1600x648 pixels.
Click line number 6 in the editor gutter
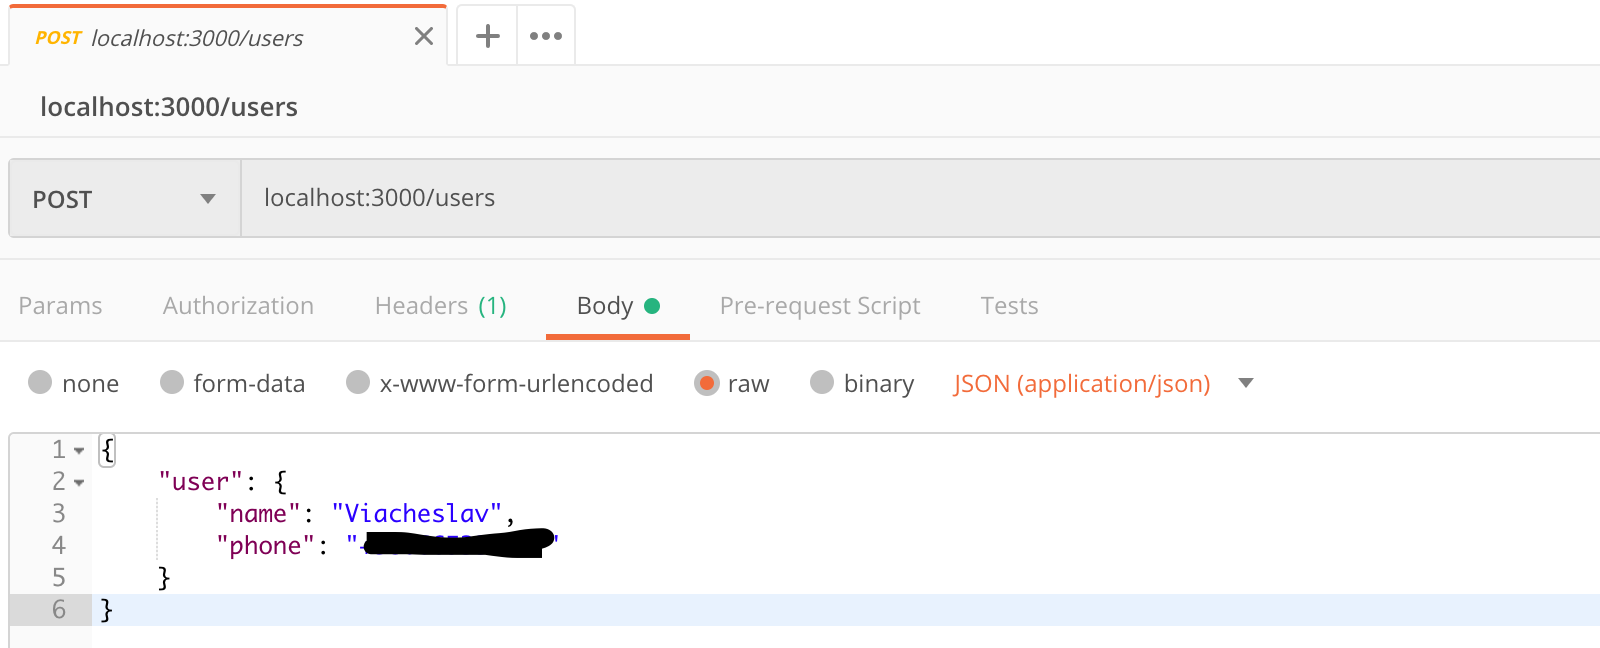pos(59,610)
